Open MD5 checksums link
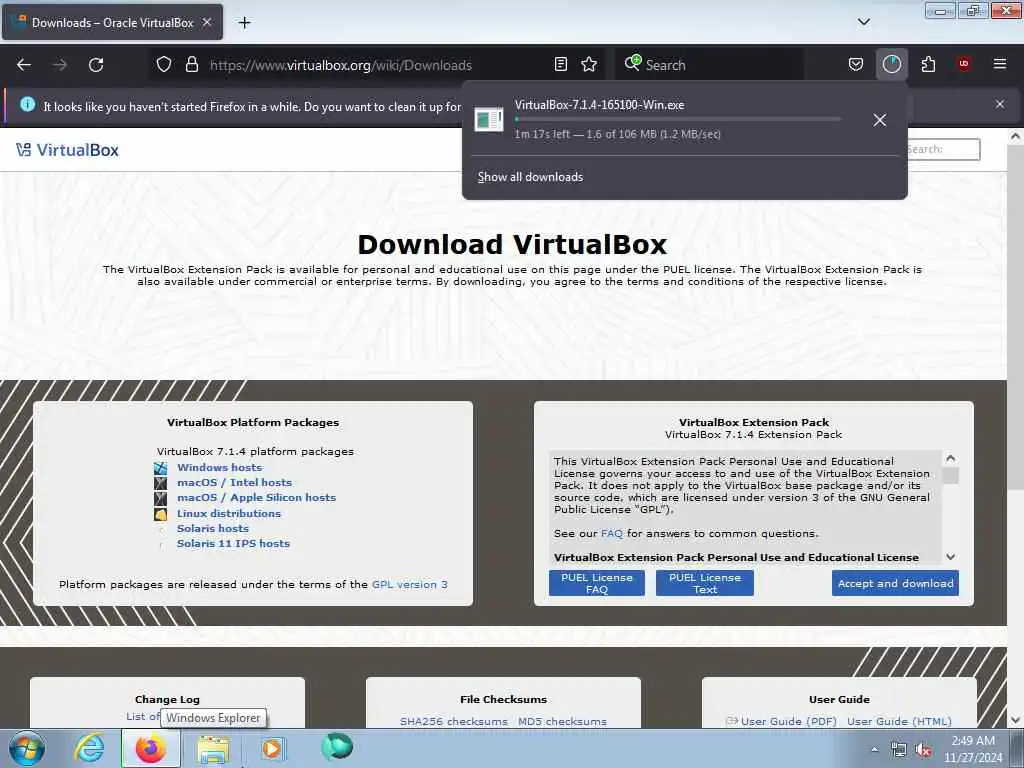This screenshot has height=768, width=1024. tap(562, 722)
